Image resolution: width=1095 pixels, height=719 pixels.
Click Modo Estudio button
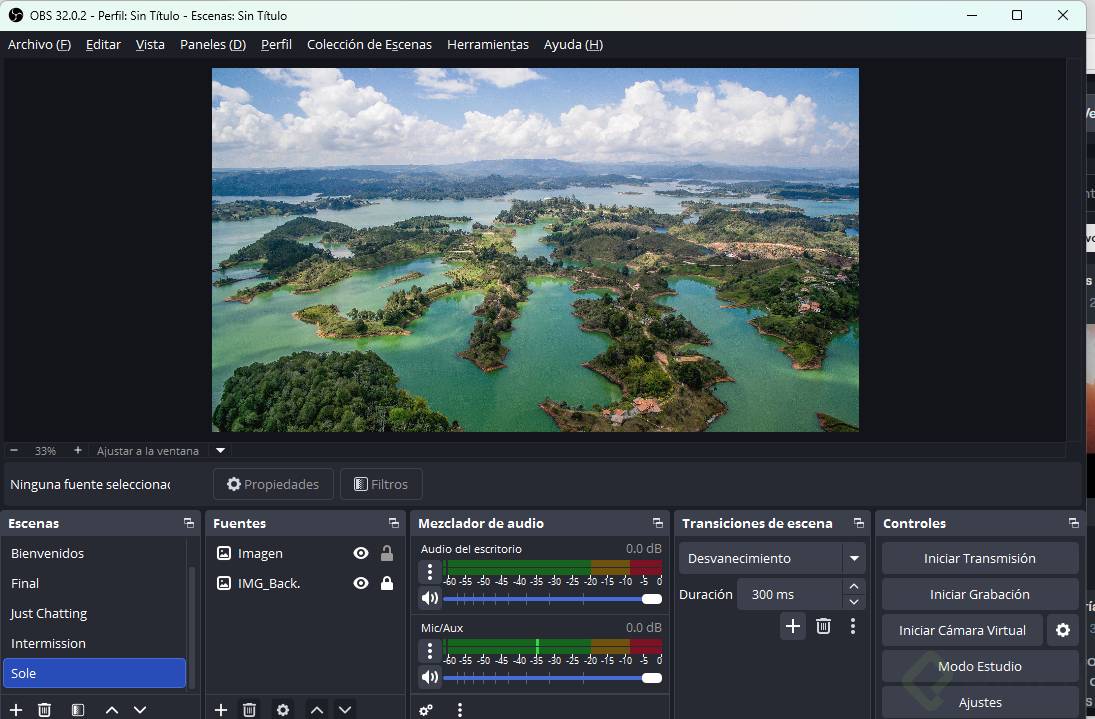[x=979, y=666]
